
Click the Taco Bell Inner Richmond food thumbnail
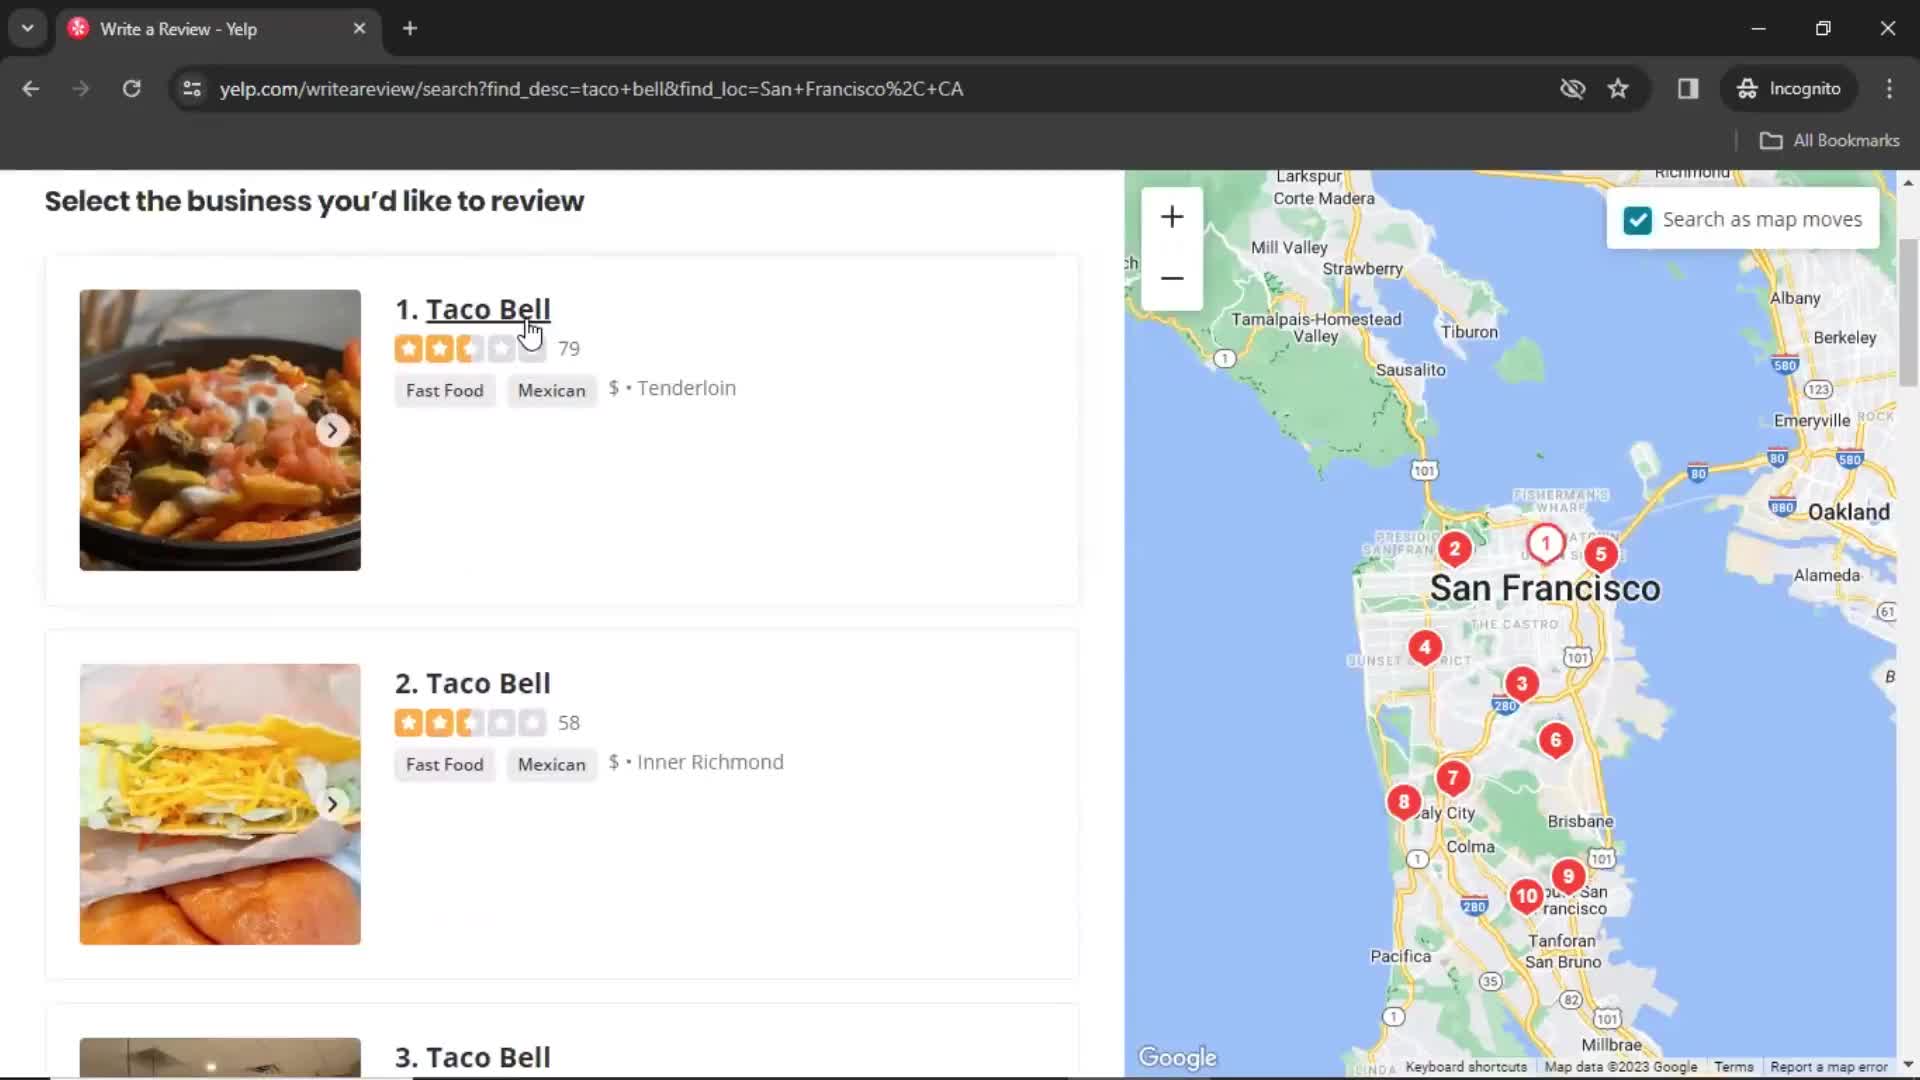(219, 803)
